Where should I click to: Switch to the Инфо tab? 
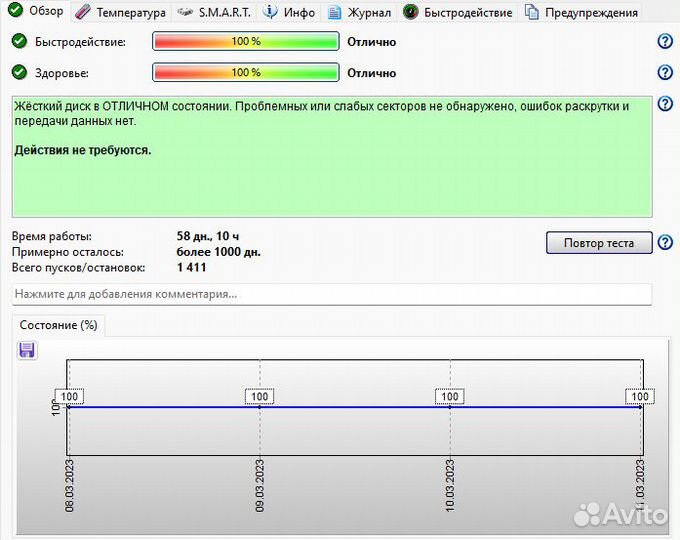click(289, 13)
